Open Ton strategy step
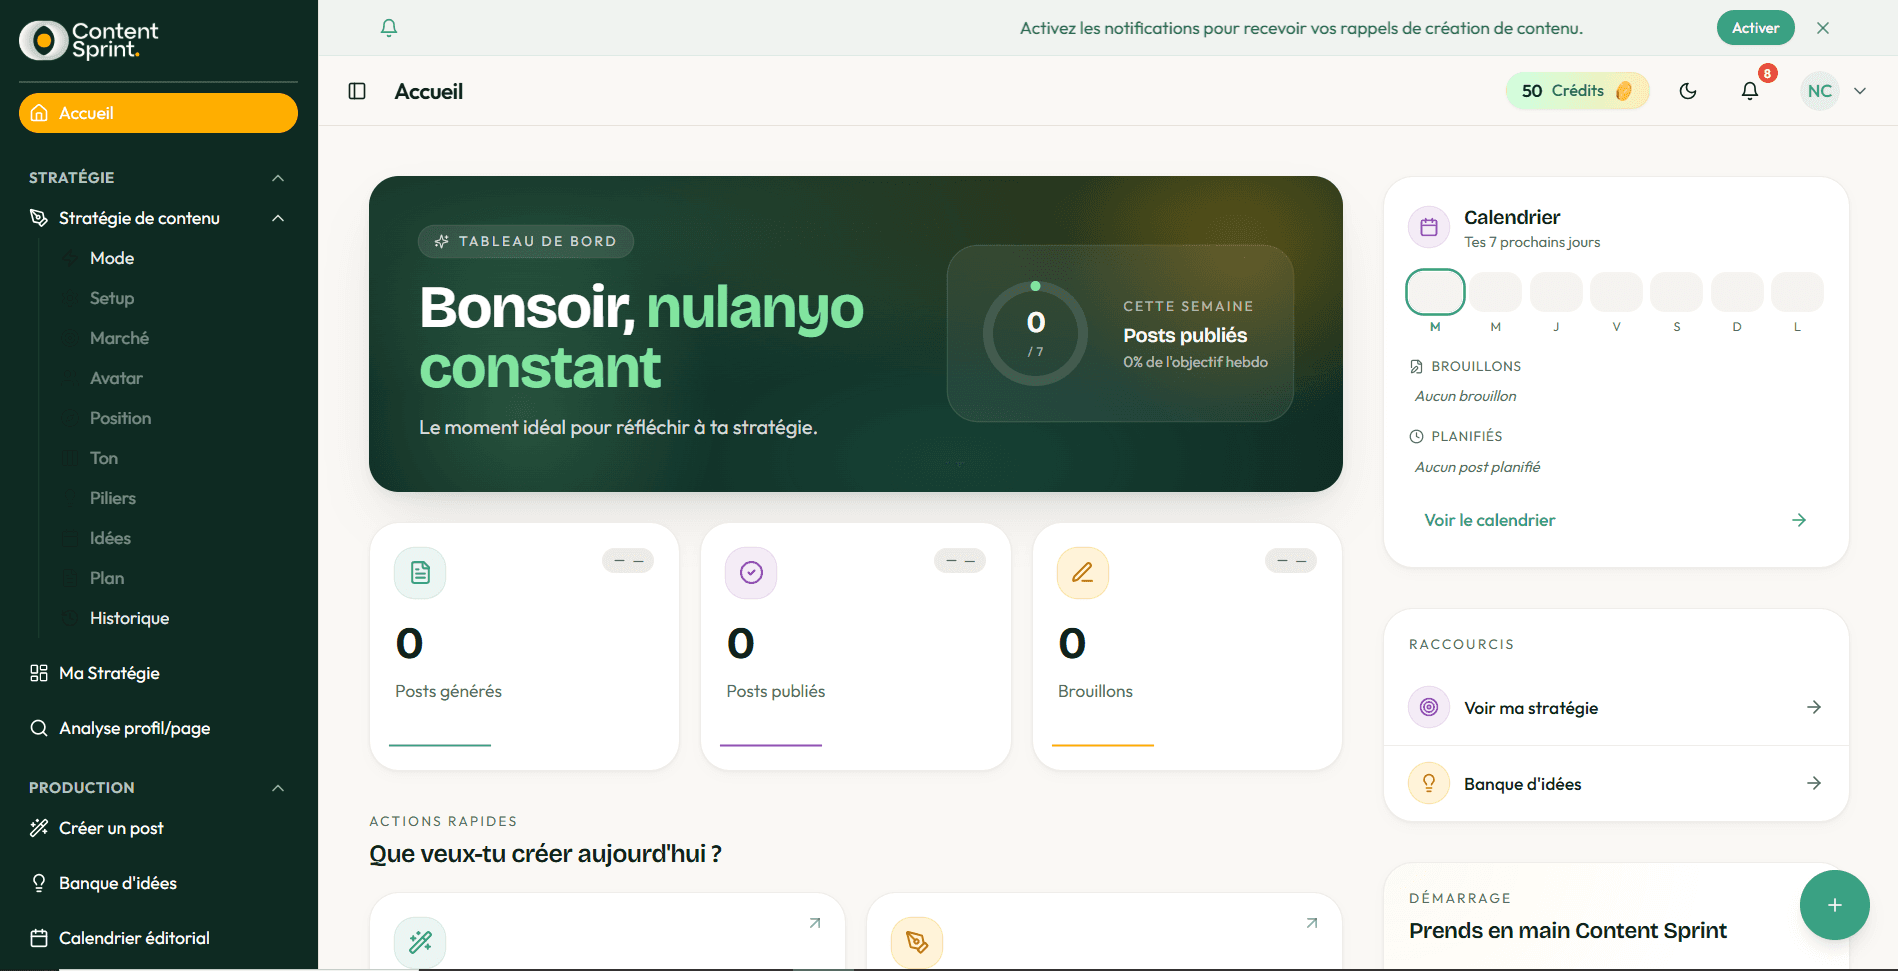This screenshot has width=1898, height=971. [104, 458]
